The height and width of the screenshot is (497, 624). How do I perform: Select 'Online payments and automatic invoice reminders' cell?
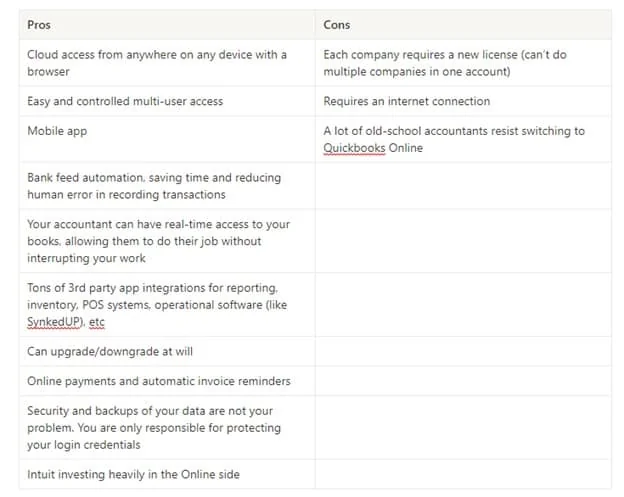[x=167, y=381]
